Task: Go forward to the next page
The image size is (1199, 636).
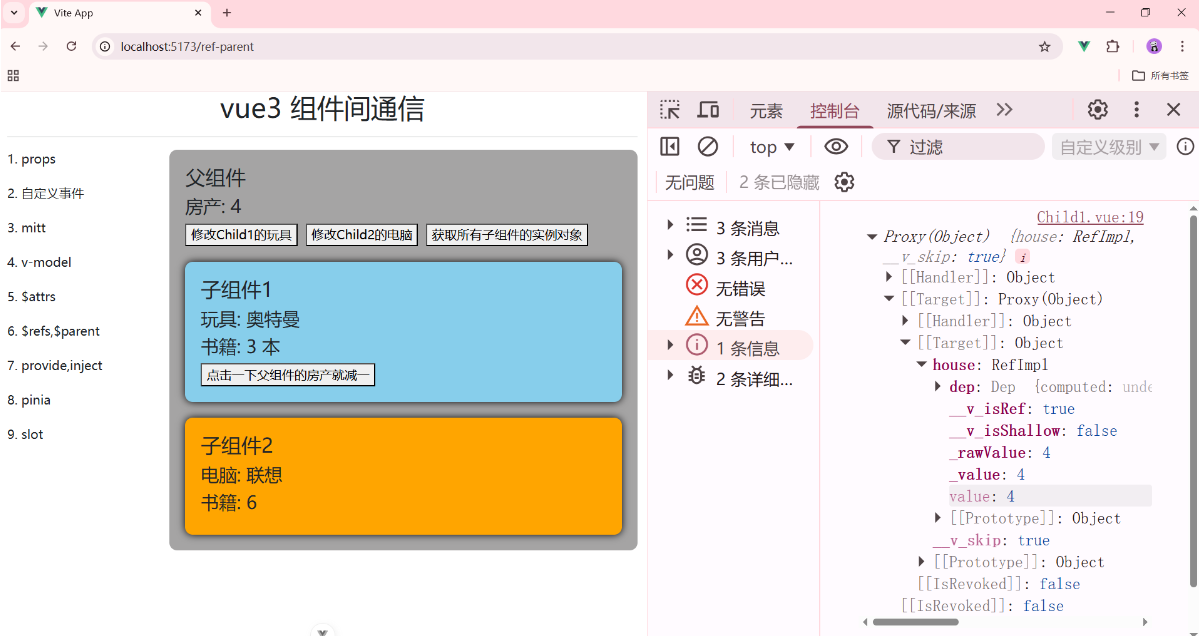Action: click(43, 47)
